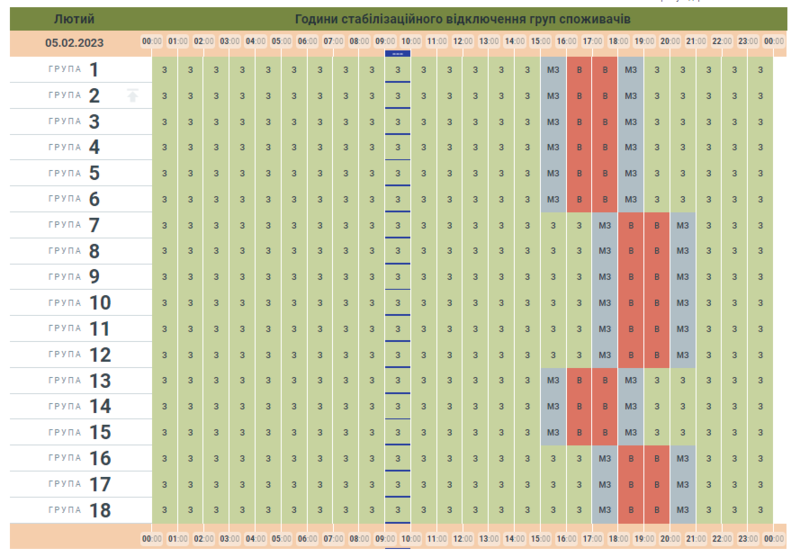Click the Лютий month header
Viewport: 800px width, 557px height.
[74, 19]
